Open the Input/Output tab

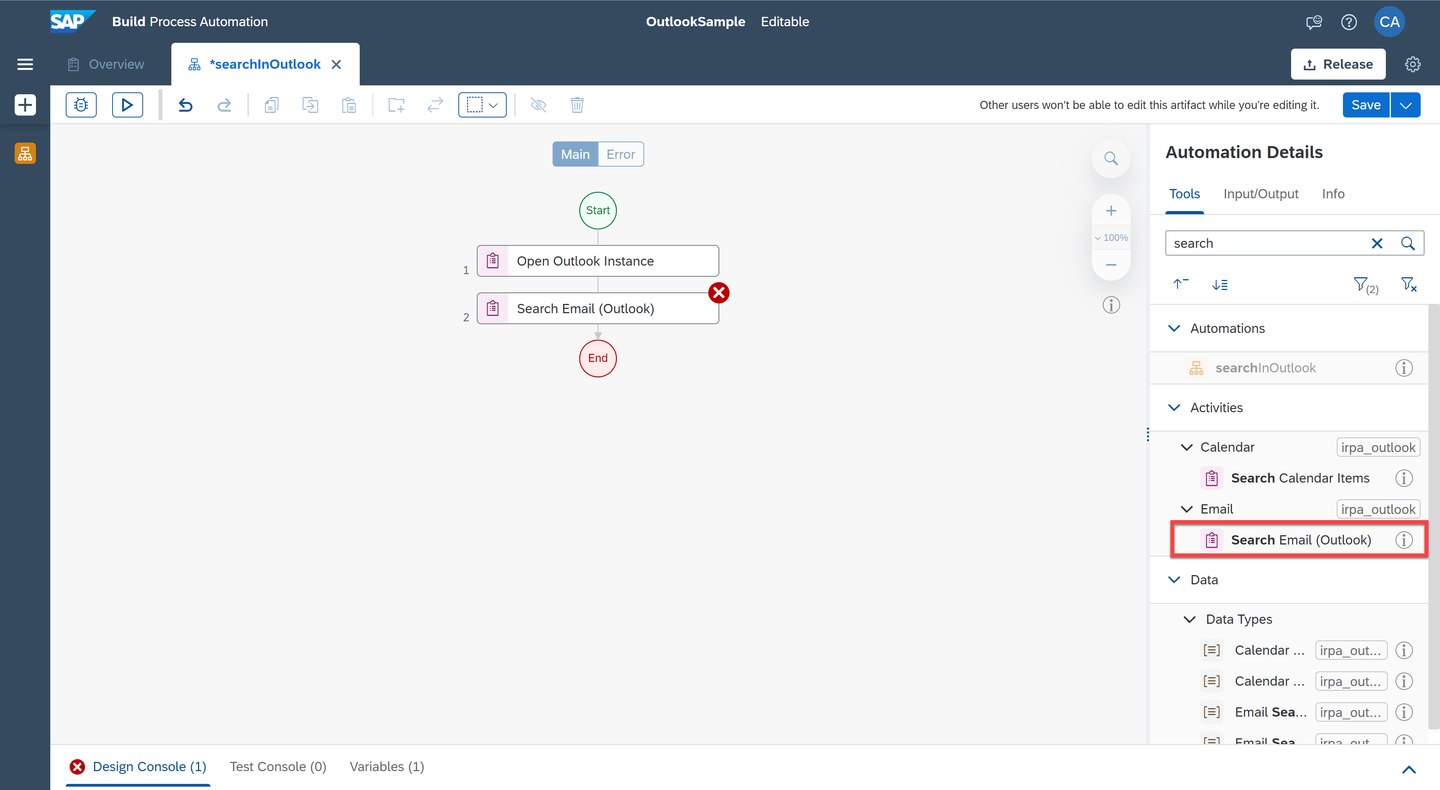(x=1261, y=194)
